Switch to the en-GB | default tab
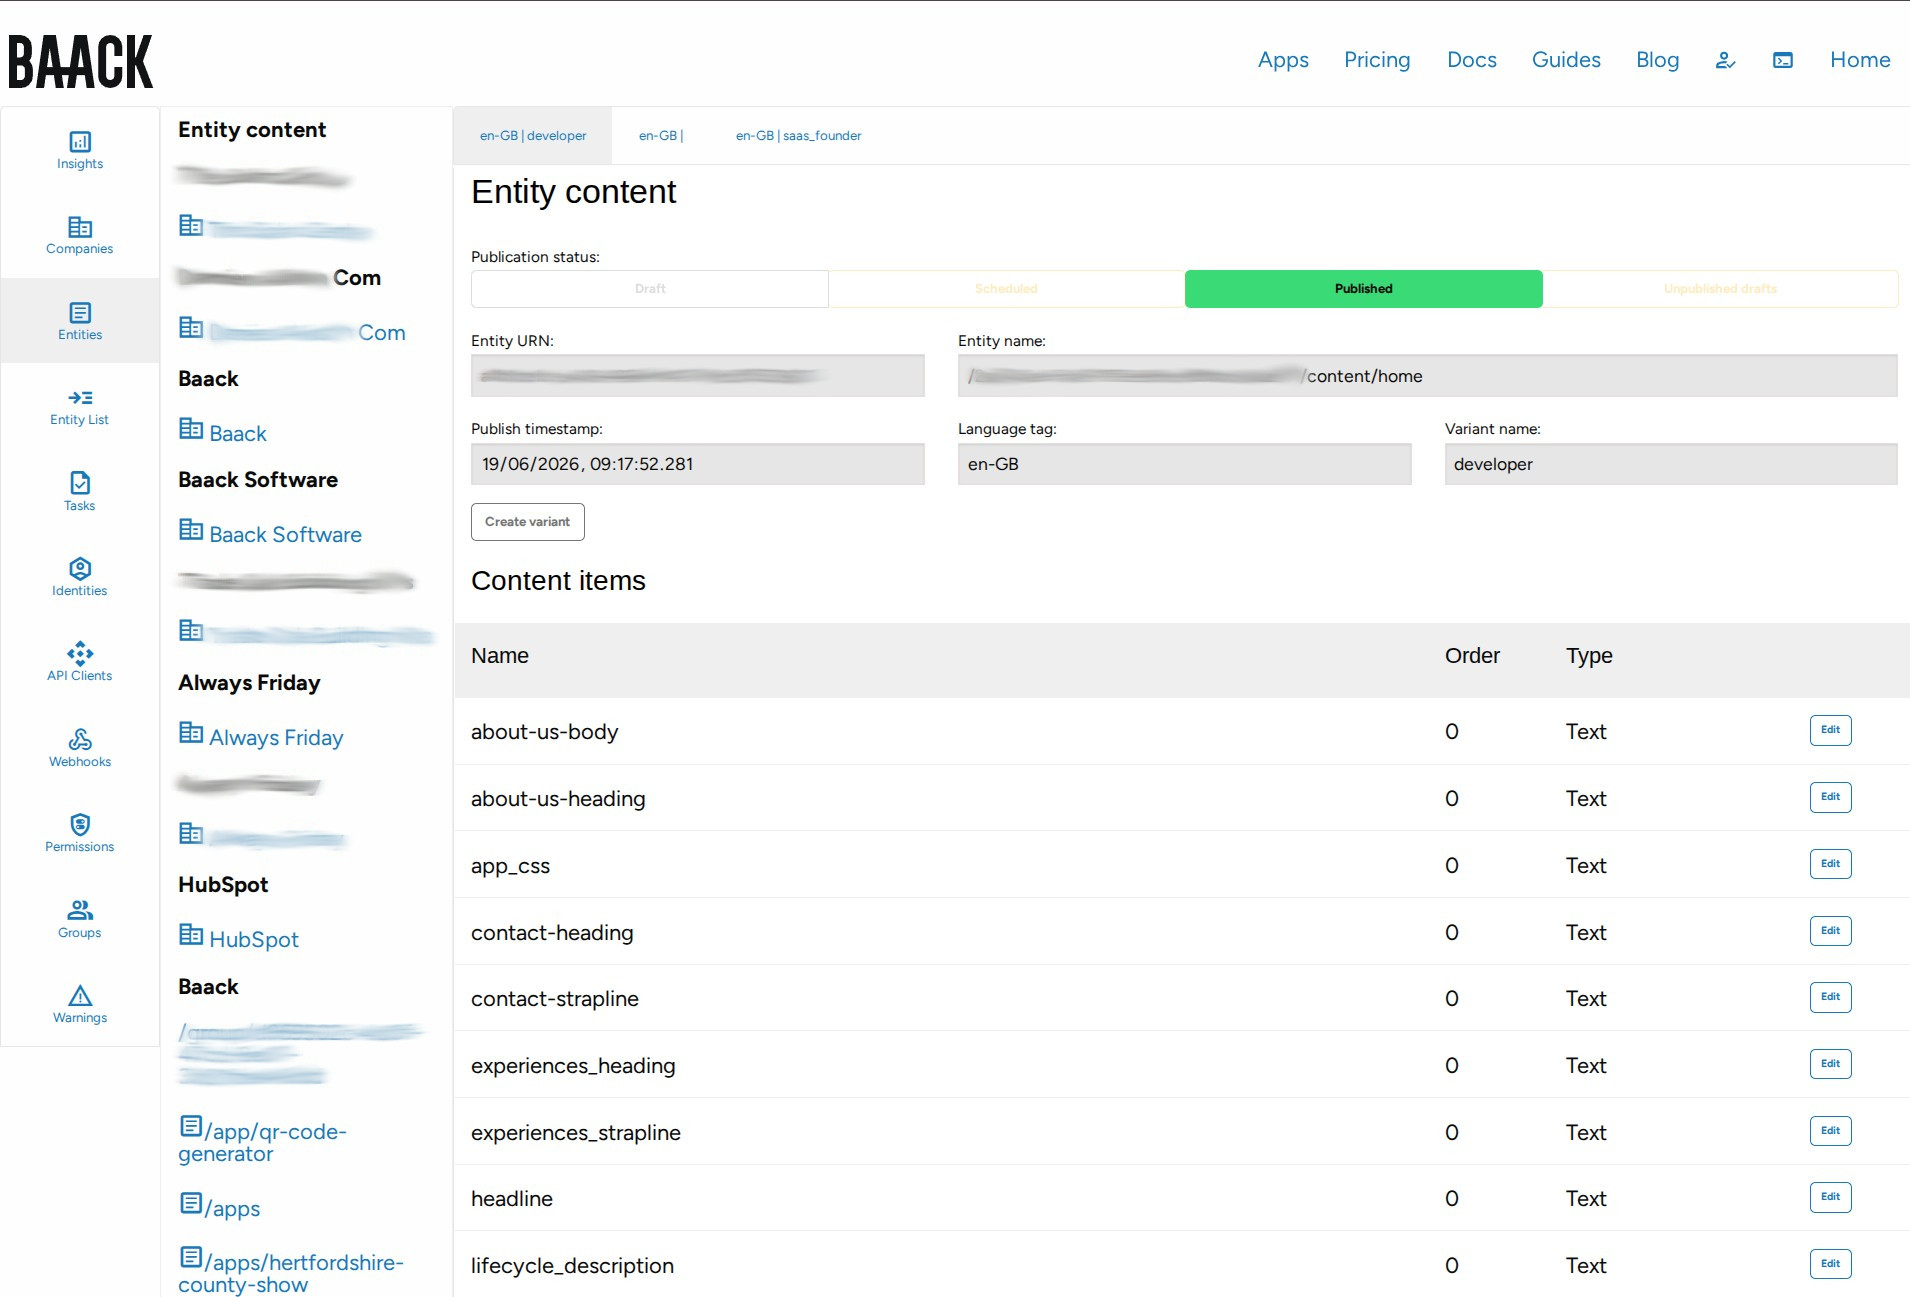The width and height of the screenshot is (1910, 1297). [x=661, y=136]
